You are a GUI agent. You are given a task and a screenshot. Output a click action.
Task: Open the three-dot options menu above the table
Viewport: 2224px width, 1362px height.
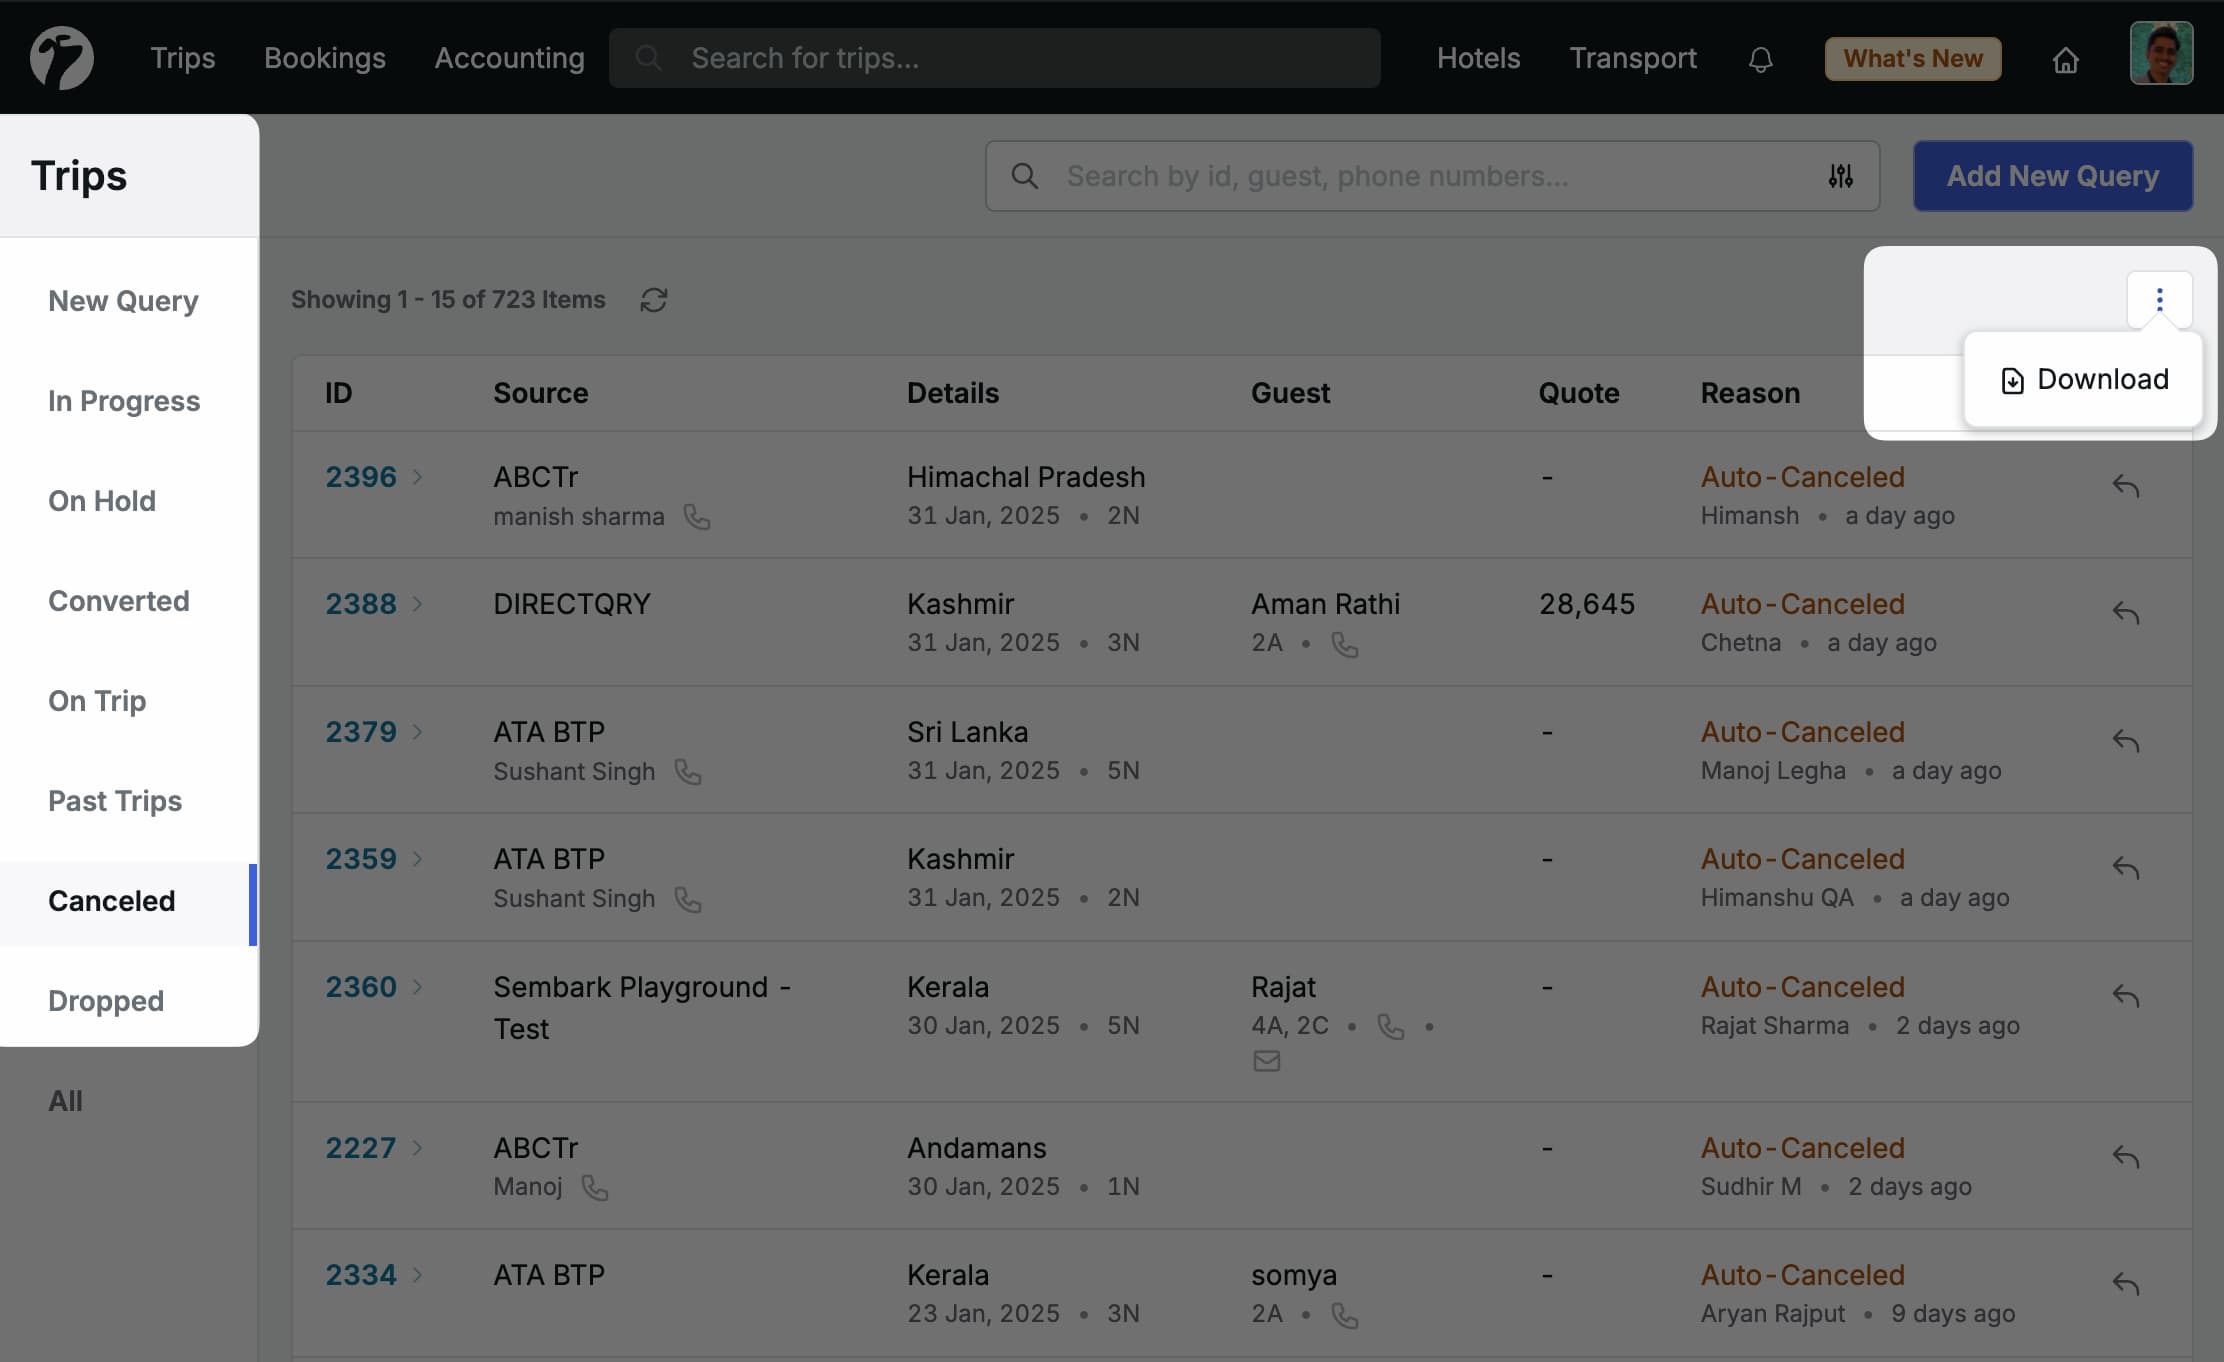click(x=2159, y=298)
